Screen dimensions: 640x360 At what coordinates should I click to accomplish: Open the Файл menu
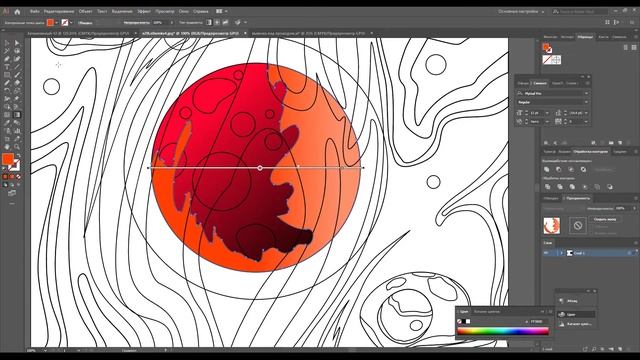click(x=35, y=11)
